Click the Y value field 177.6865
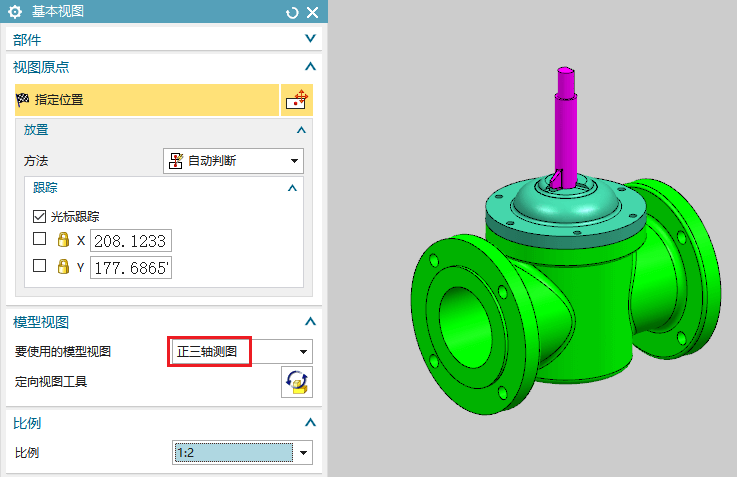 pyautogui.click(x=131, y=267)
